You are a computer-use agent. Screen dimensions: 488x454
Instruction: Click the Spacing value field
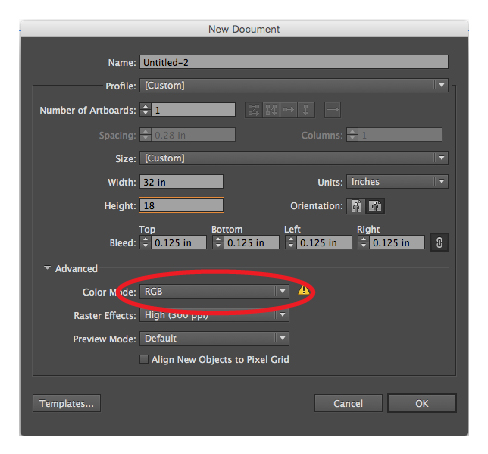194,135
